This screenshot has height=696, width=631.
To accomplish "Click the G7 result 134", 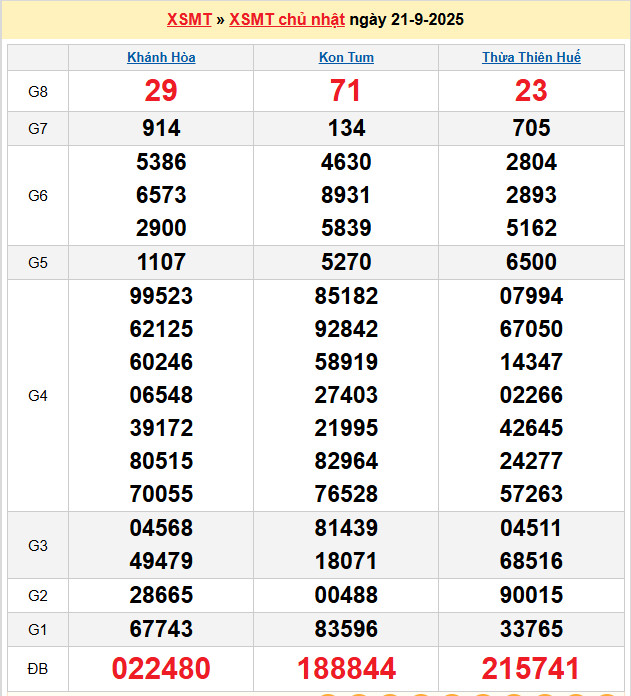I will click(346, 128).
